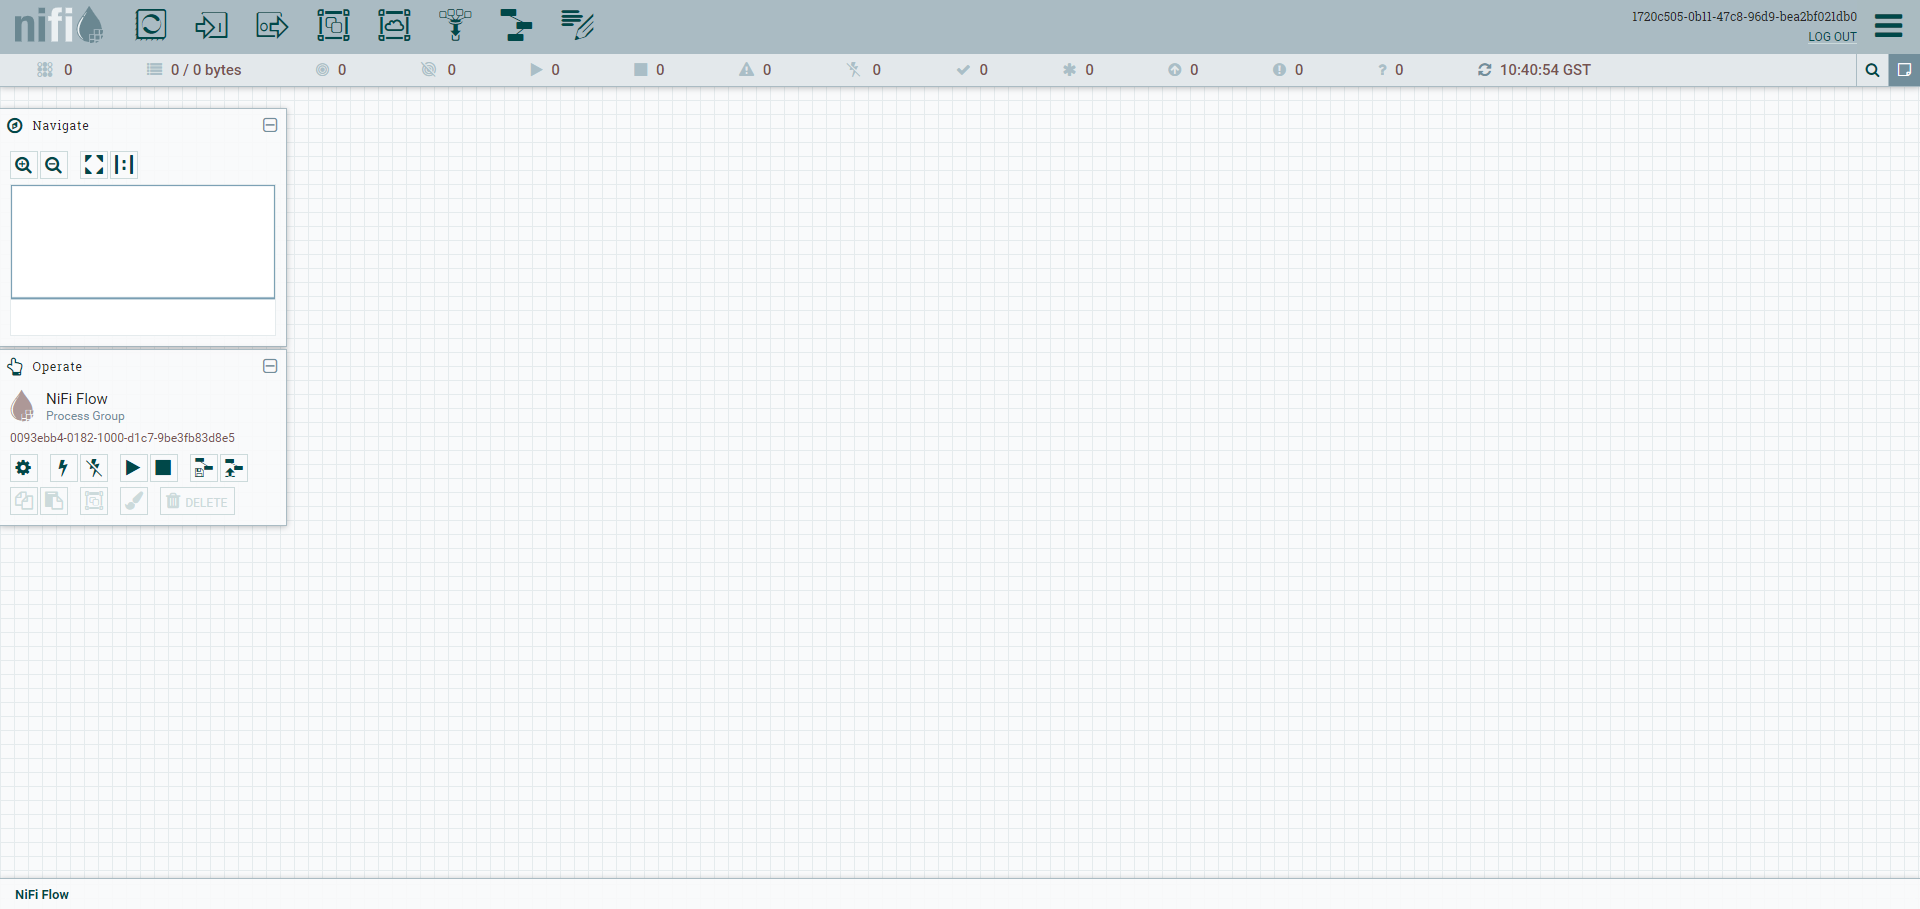Click the Disable crossed bolt button

tap(94, 468)
